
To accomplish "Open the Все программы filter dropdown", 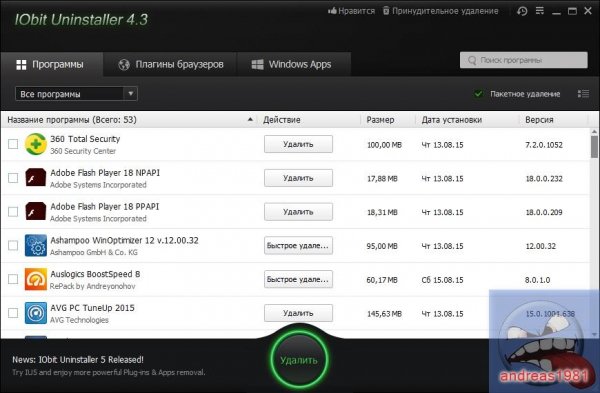I will (76, 94).
